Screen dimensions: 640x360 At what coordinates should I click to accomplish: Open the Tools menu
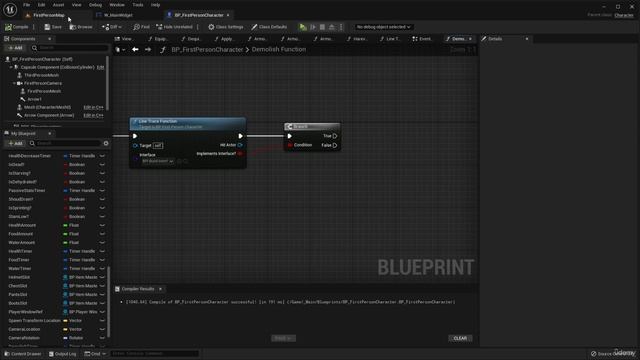tap(138, 5)
